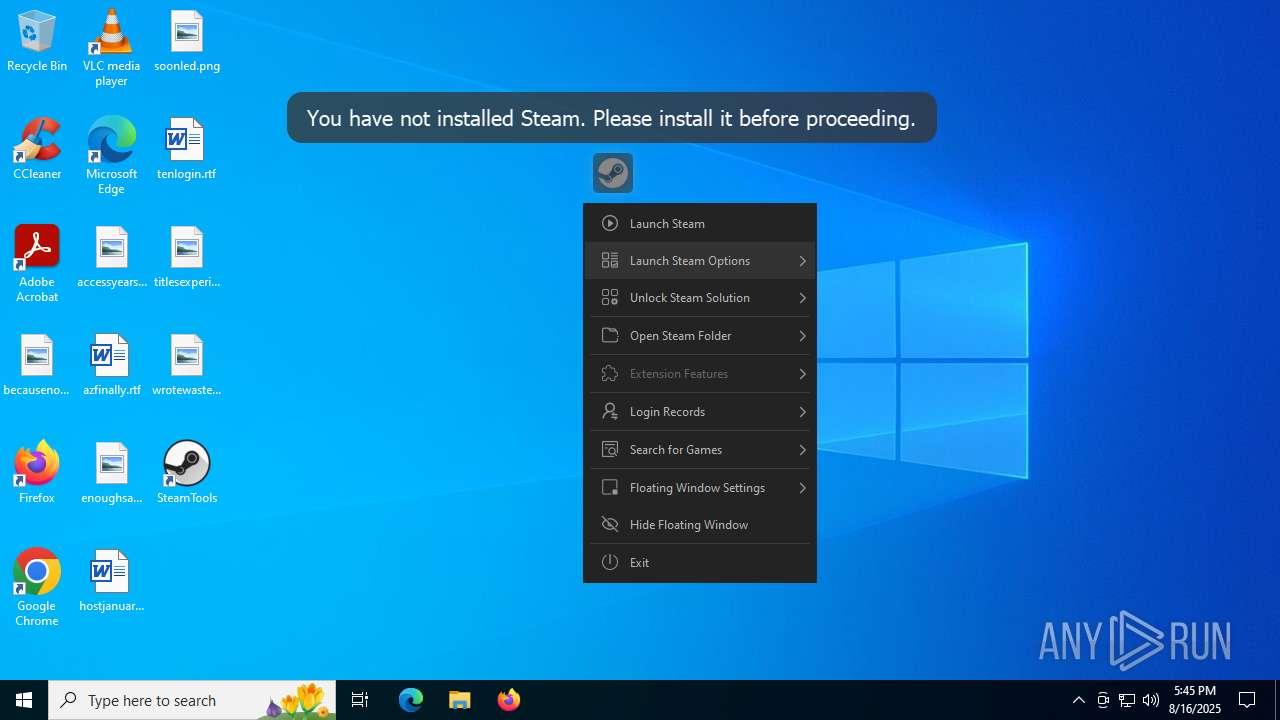The width and height of the screenshot is (1280, 720).
Task: Expand the Extension Features submenu arrow
Action: coord(802,374)
